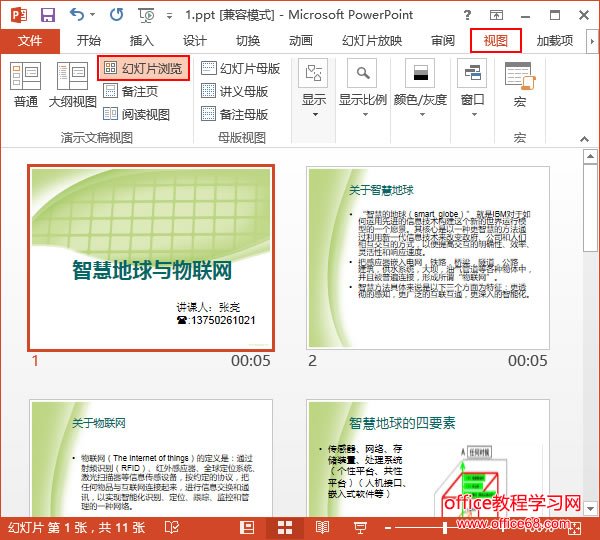Viewport: 600px width, 540px height.
Task: Click the vertical scrollbar thumb
Action: [590, 208]
